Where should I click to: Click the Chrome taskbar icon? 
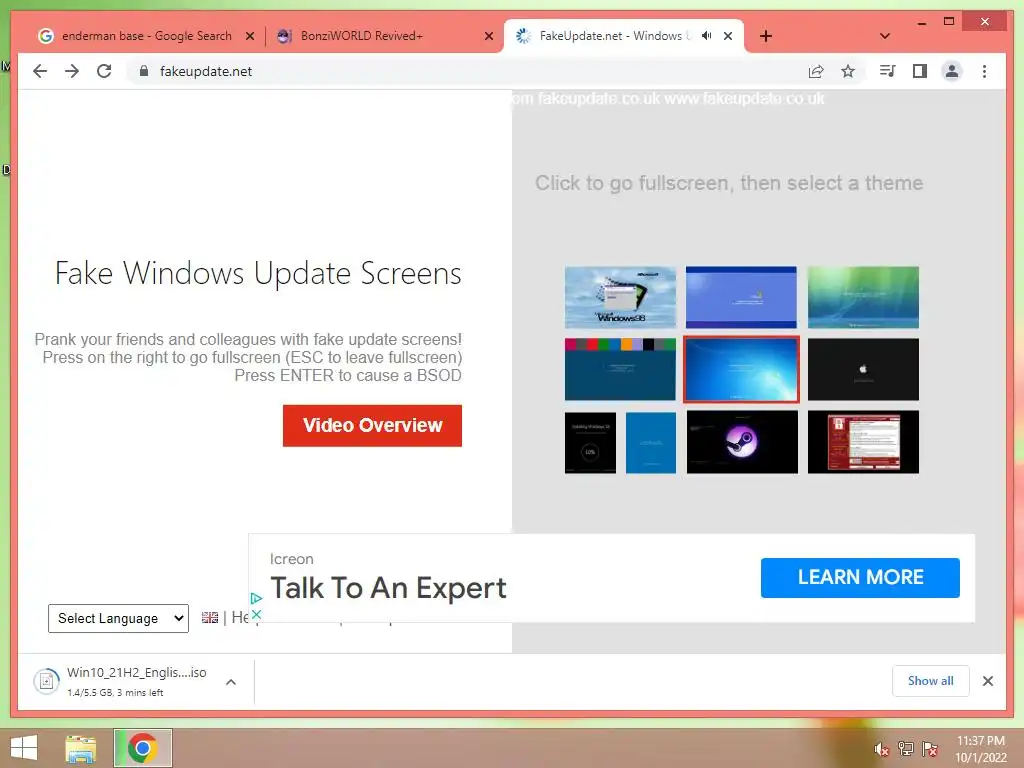coord(142,748)
